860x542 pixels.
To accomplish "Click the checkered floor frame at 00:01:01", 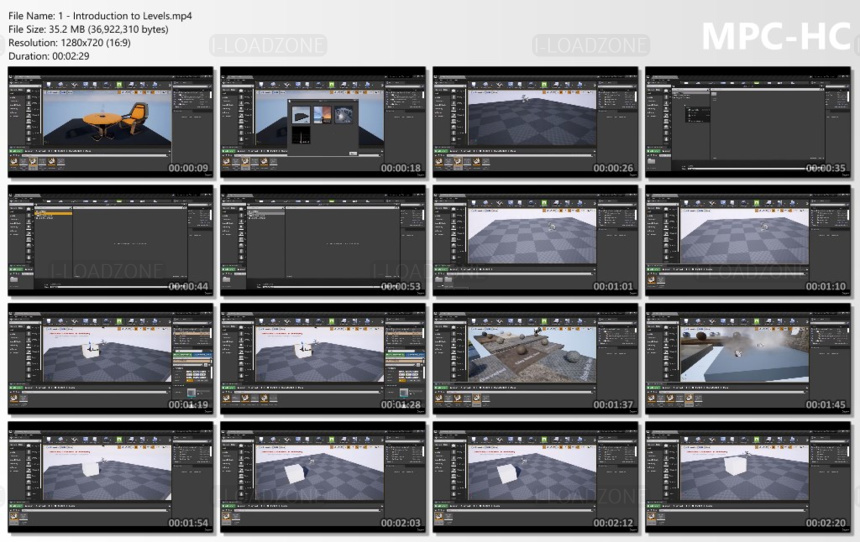I will [535, 241].
